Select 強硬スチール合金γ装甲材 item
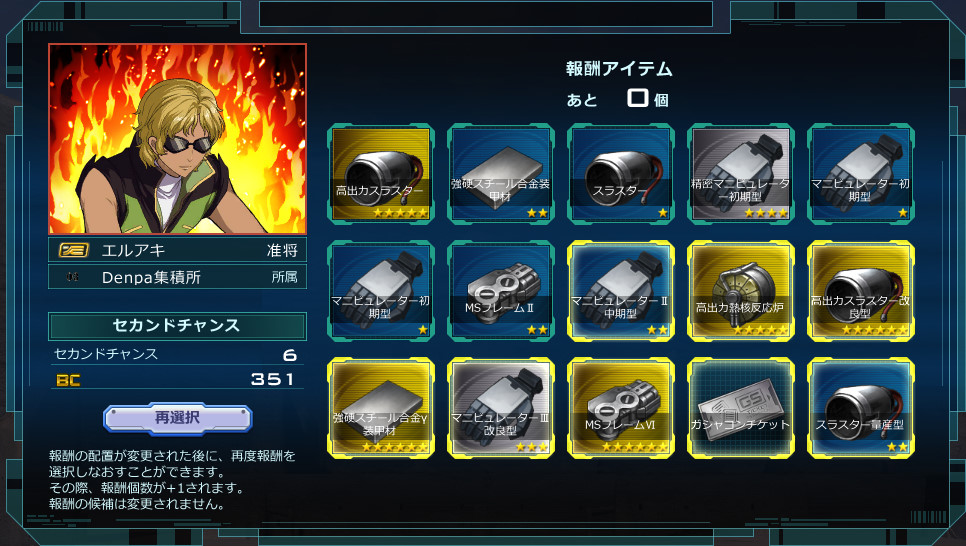 [381, 408]
